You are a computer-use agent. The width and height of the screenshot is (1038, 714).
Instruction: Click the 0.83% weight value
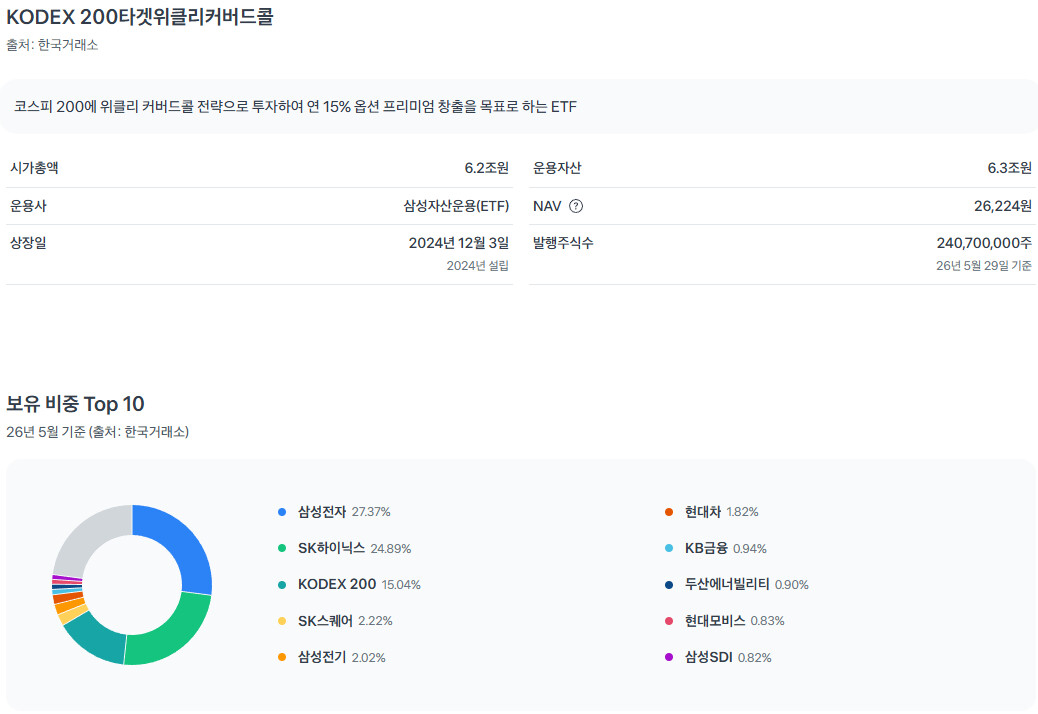[x=767, y=621]
